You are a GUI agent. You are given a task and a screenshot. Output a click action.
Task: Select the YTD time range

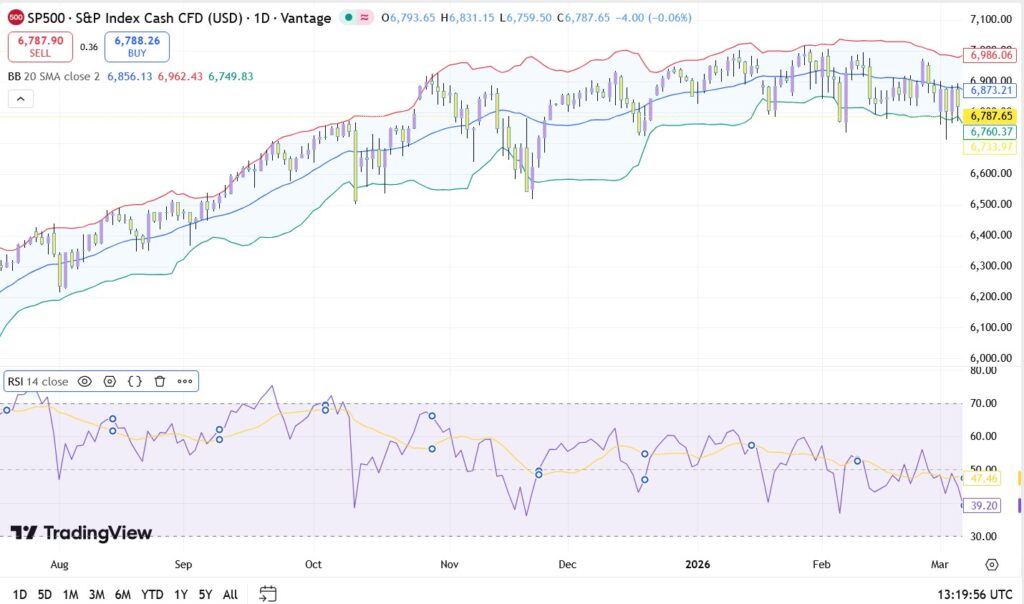[x=152, y=594]
